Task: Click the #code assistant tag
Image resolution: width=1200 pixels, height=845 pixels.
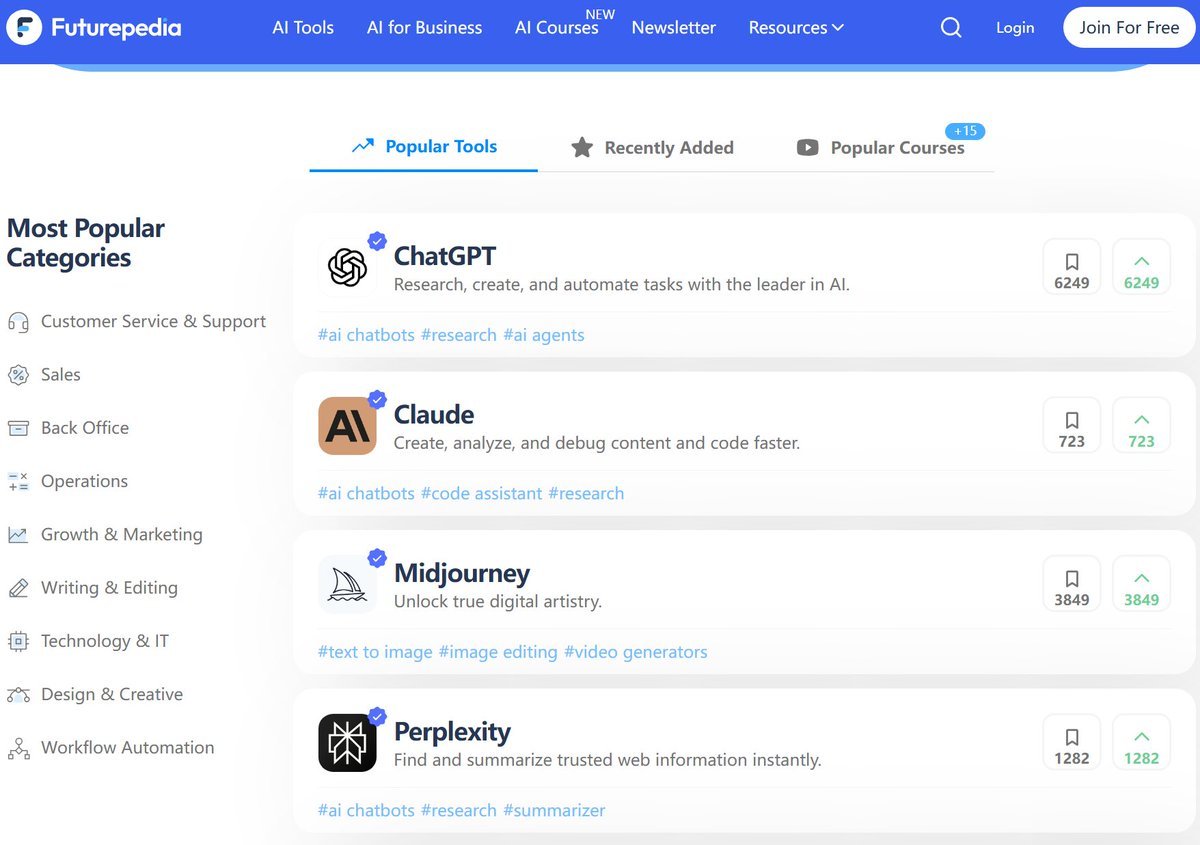Action: (x=482, y=494)
